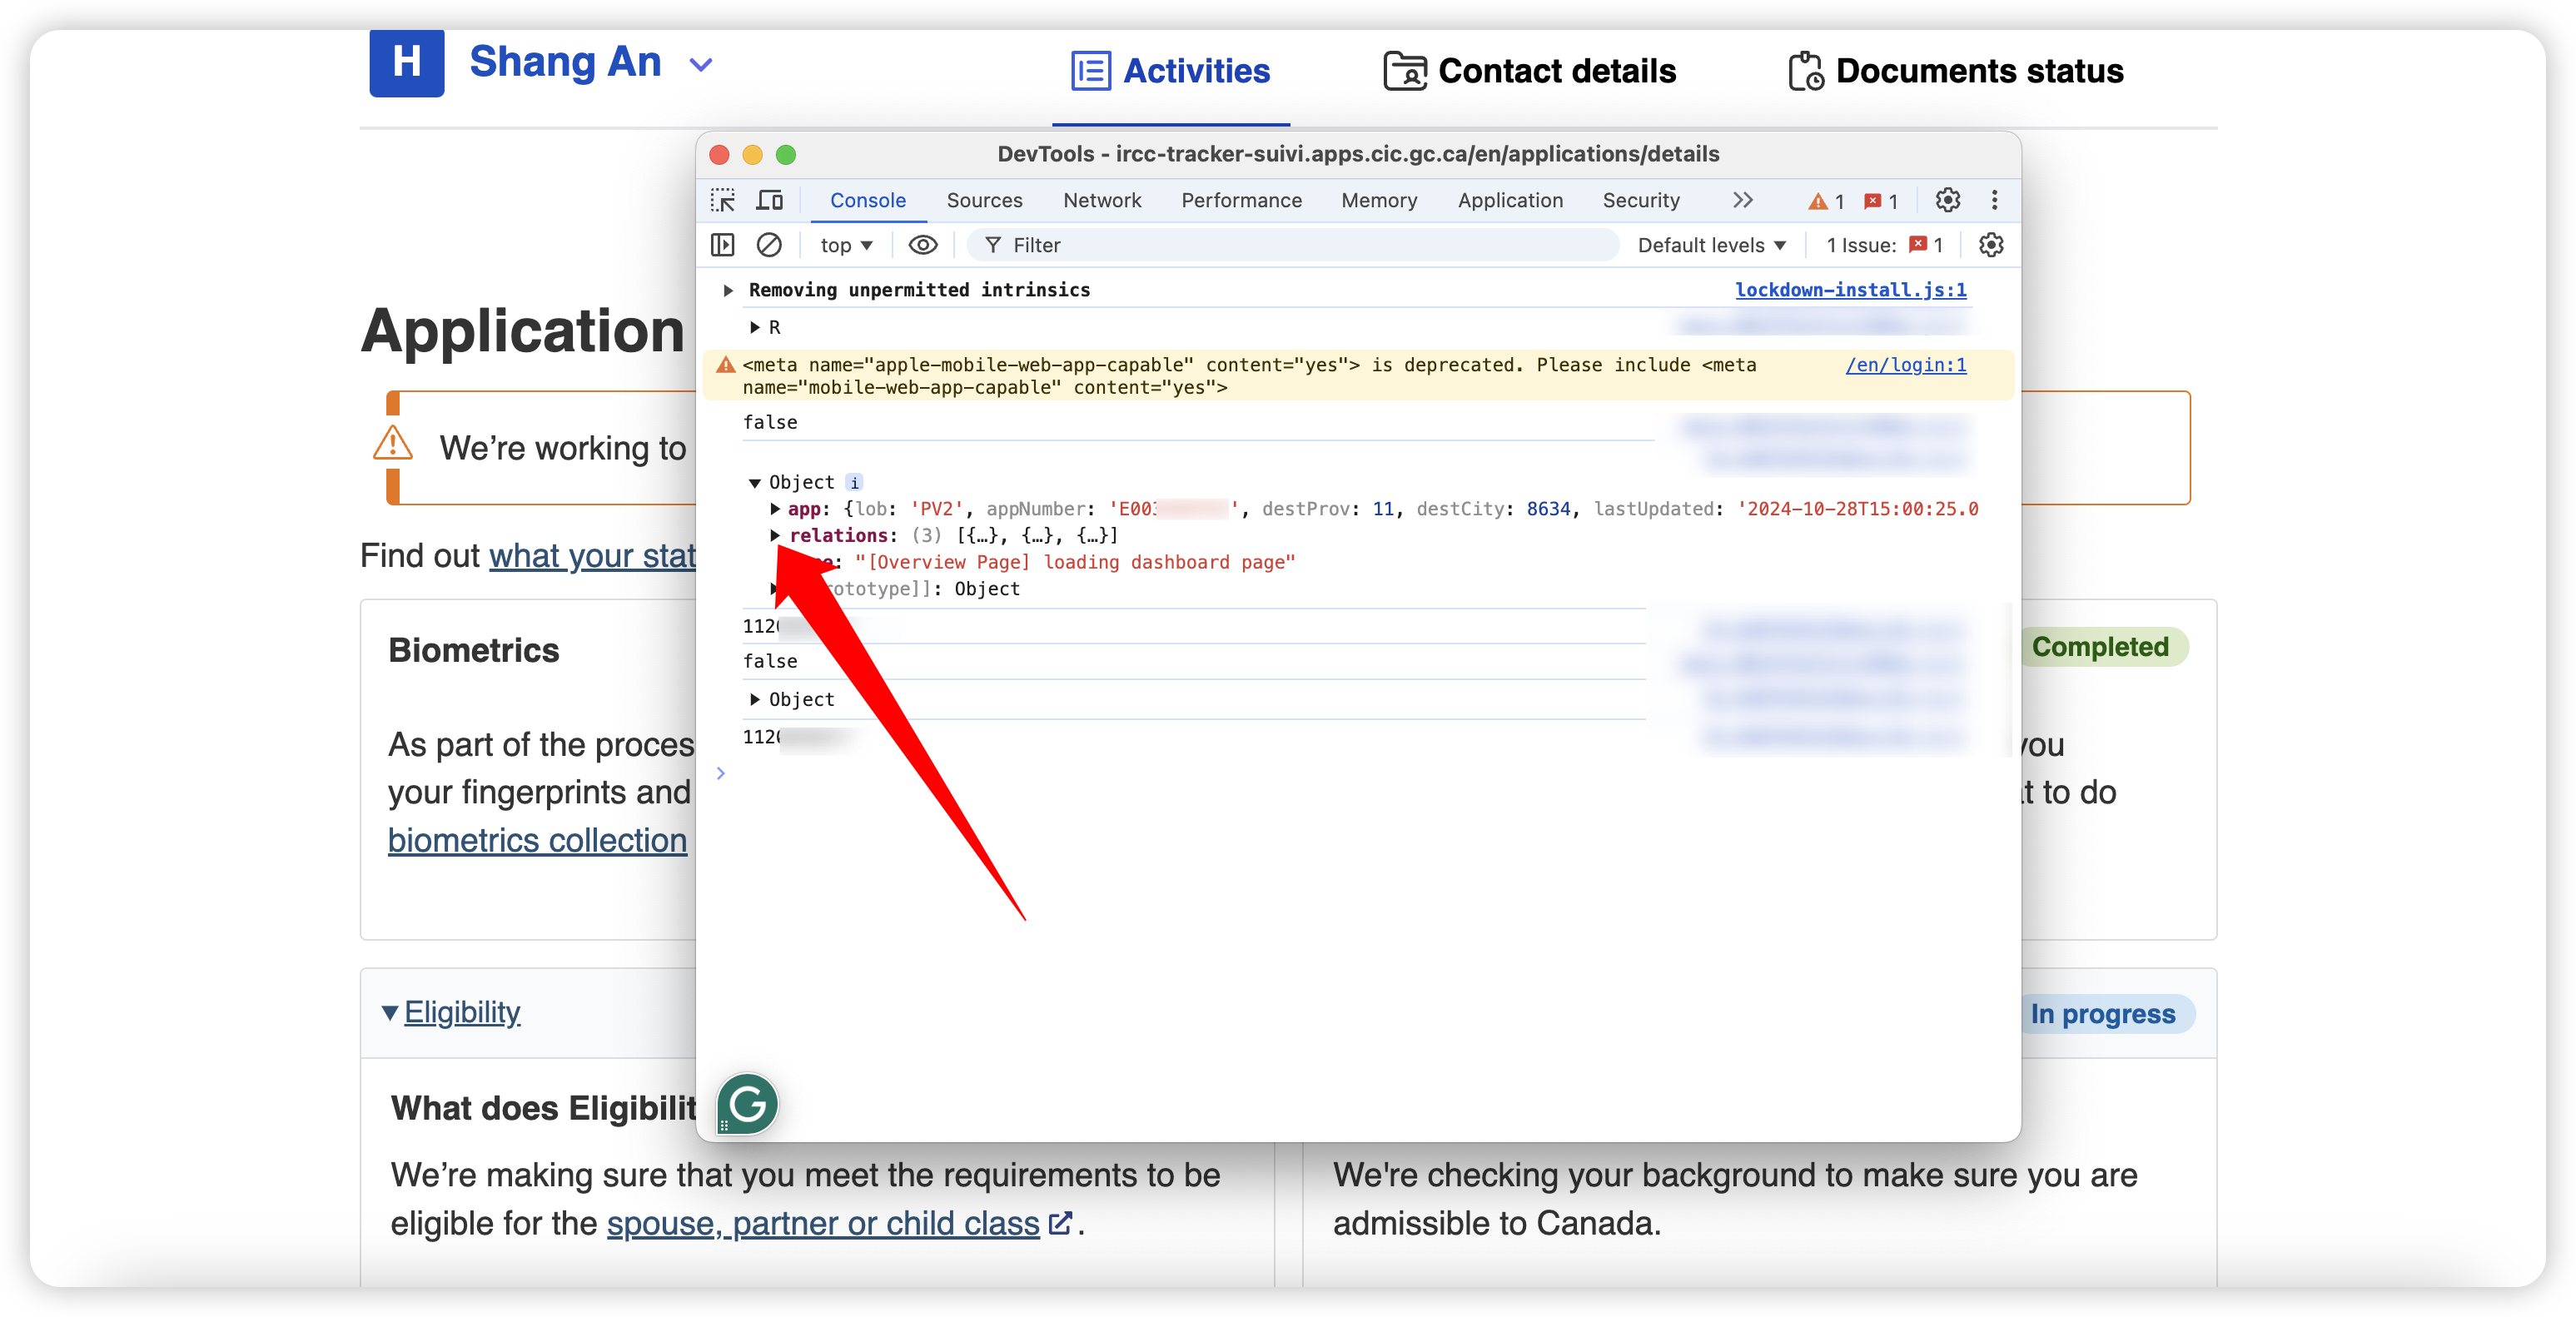The image size is (2576, 1317).
Task: Open the Default levels dropdown
Action: pyautogui.click(x=1712, y=245)
